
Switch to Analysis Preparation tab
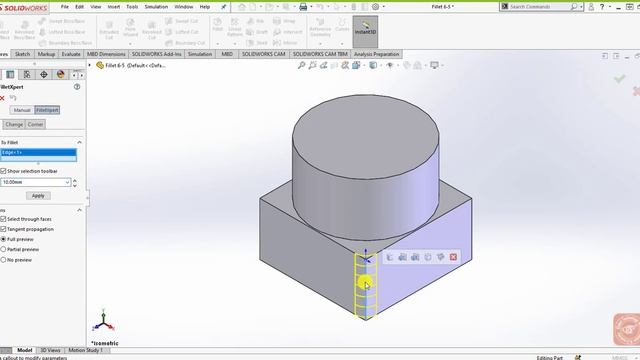pyautogui.click(x=376, y=54)
